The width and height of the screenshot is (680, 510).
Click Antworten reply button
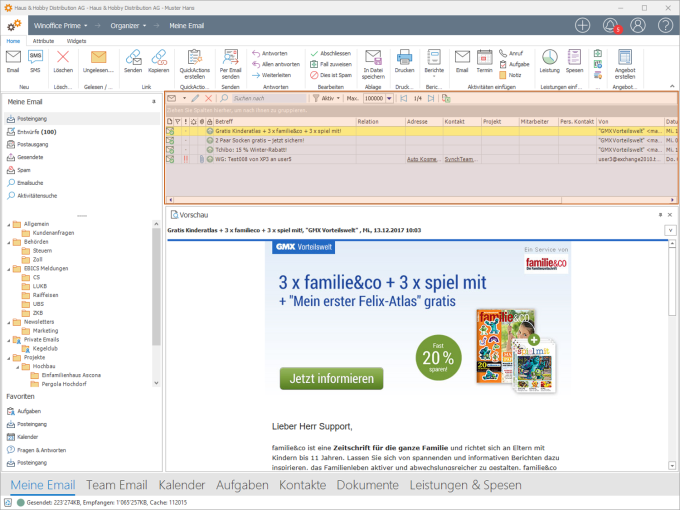pos(269,53)
